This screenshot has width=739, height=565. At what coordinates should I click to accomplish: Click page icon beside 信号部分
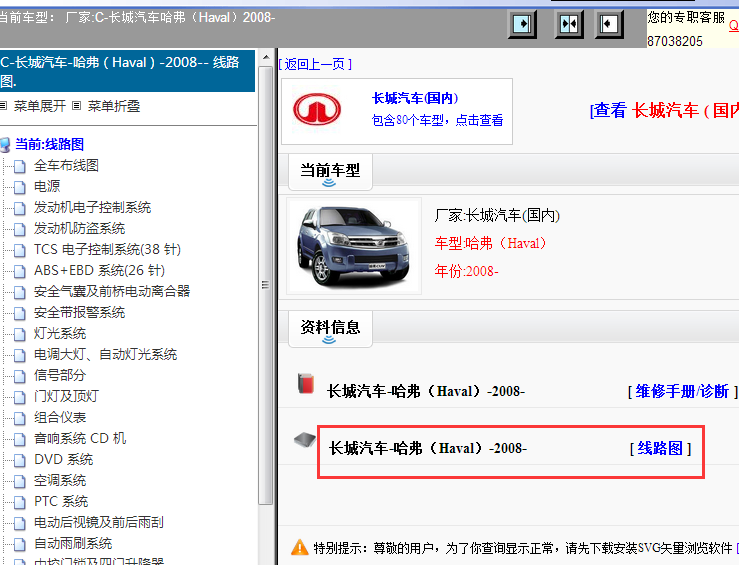click(x=20, y=376)
